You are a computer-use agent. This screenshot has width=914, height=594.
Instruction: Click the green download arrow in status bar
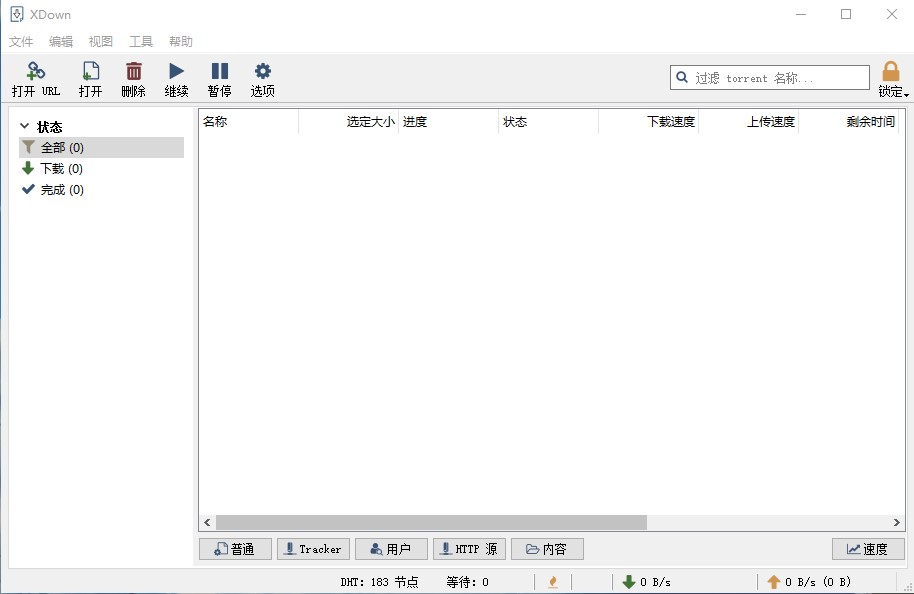(x=628, y=582)
